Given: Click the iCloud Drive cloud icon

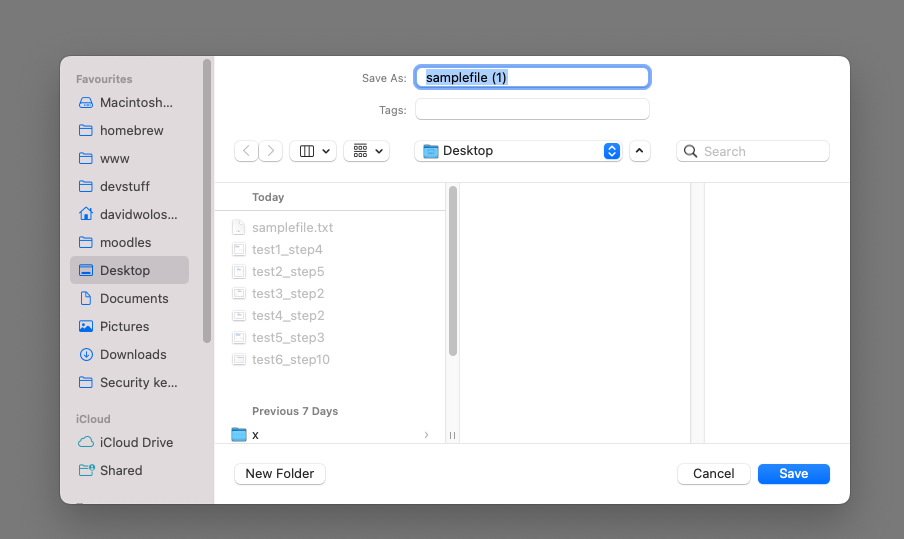Looking at the screenshot, I should coord(86,442).
